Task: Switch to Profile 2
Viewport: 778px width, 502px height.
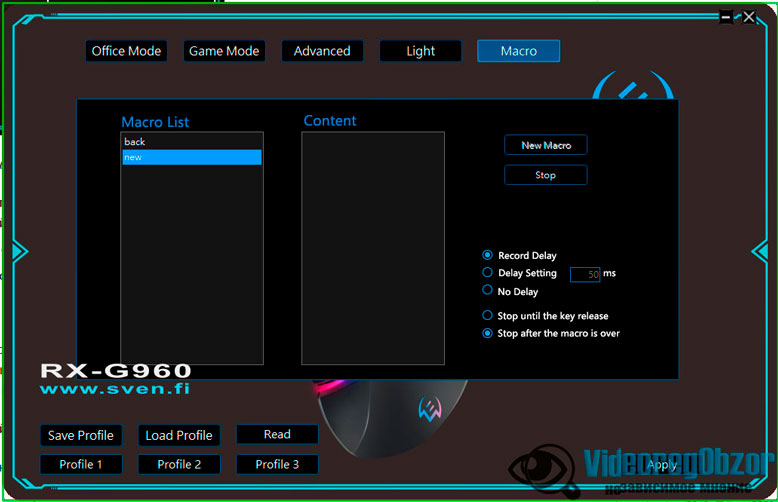Action: [x=179, y=464]
